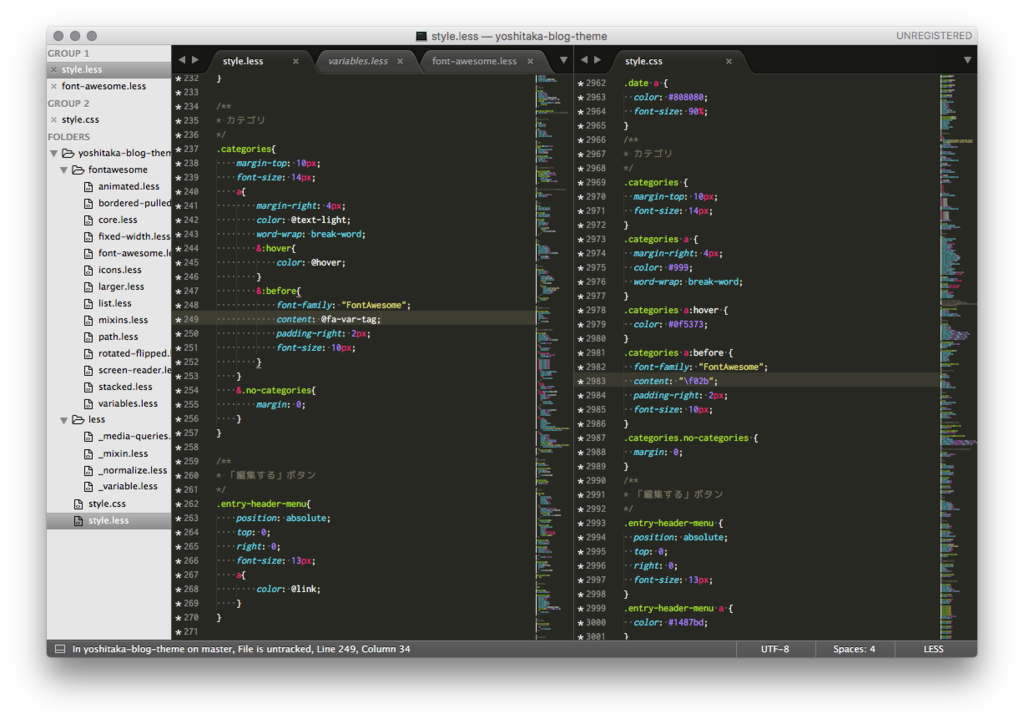Image resolution: width=1024 pixels, height=724 pixels.
Task: Go to previous tab using left pane back arrow
Action: click(182, 60)
